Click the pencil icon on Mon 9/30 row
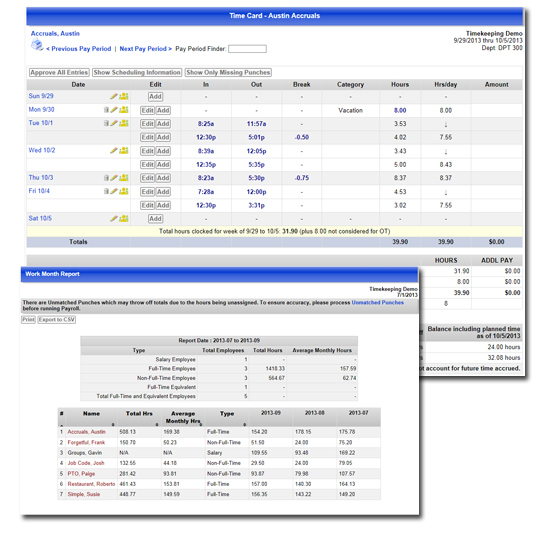 click(x=114, y=110)
